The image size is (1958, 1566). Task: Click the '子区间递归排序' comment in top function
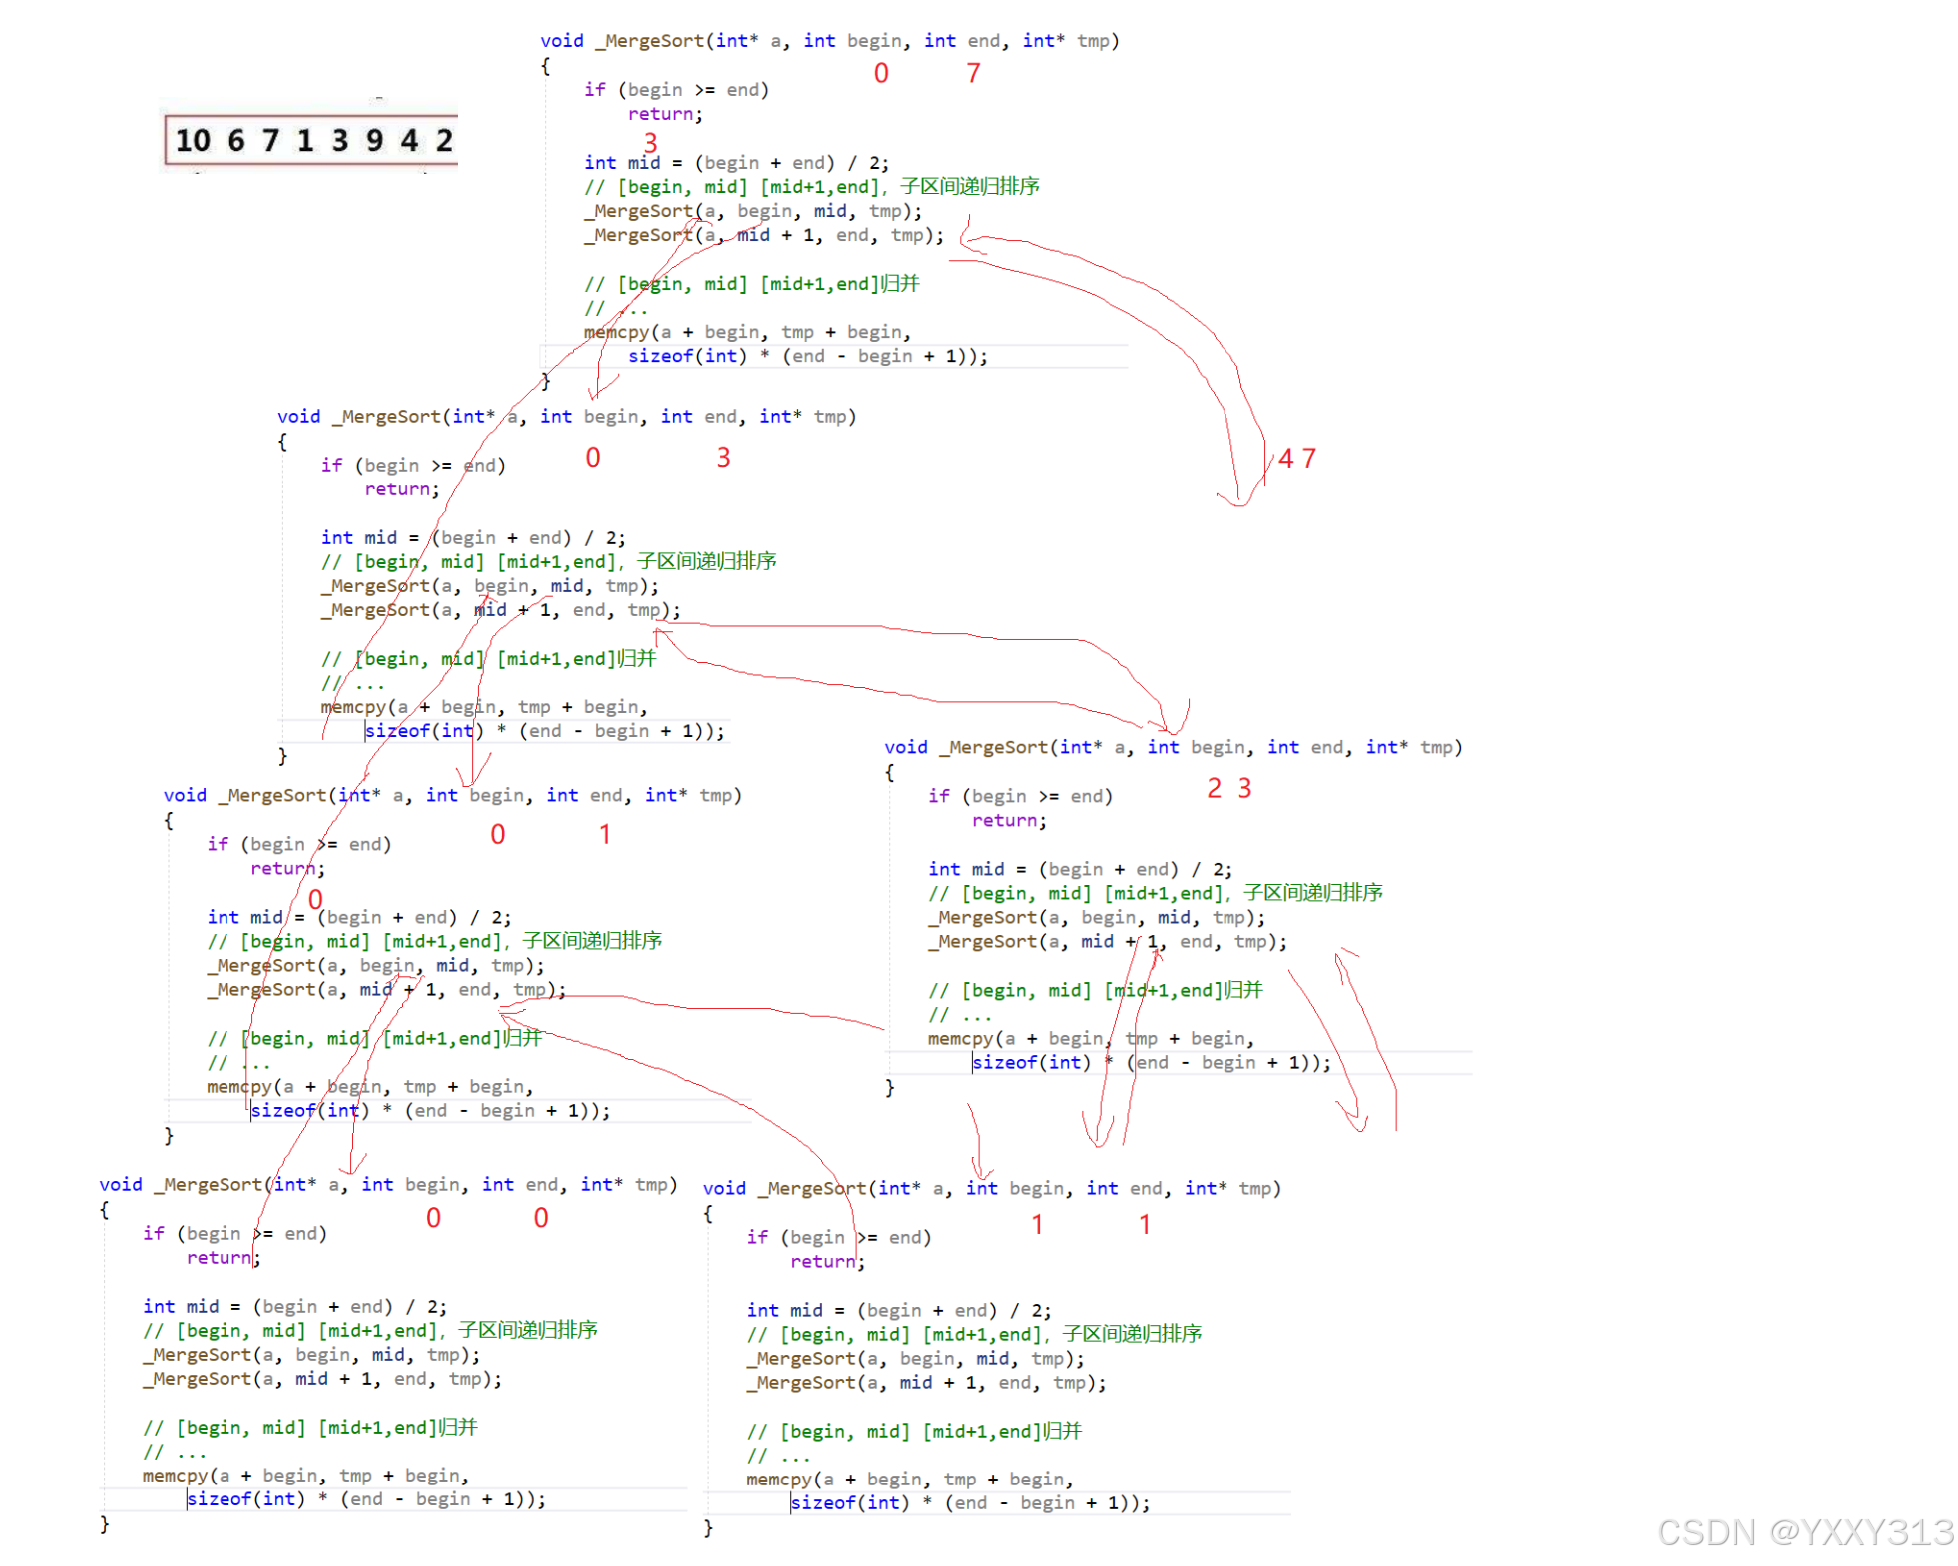(969, 186)
